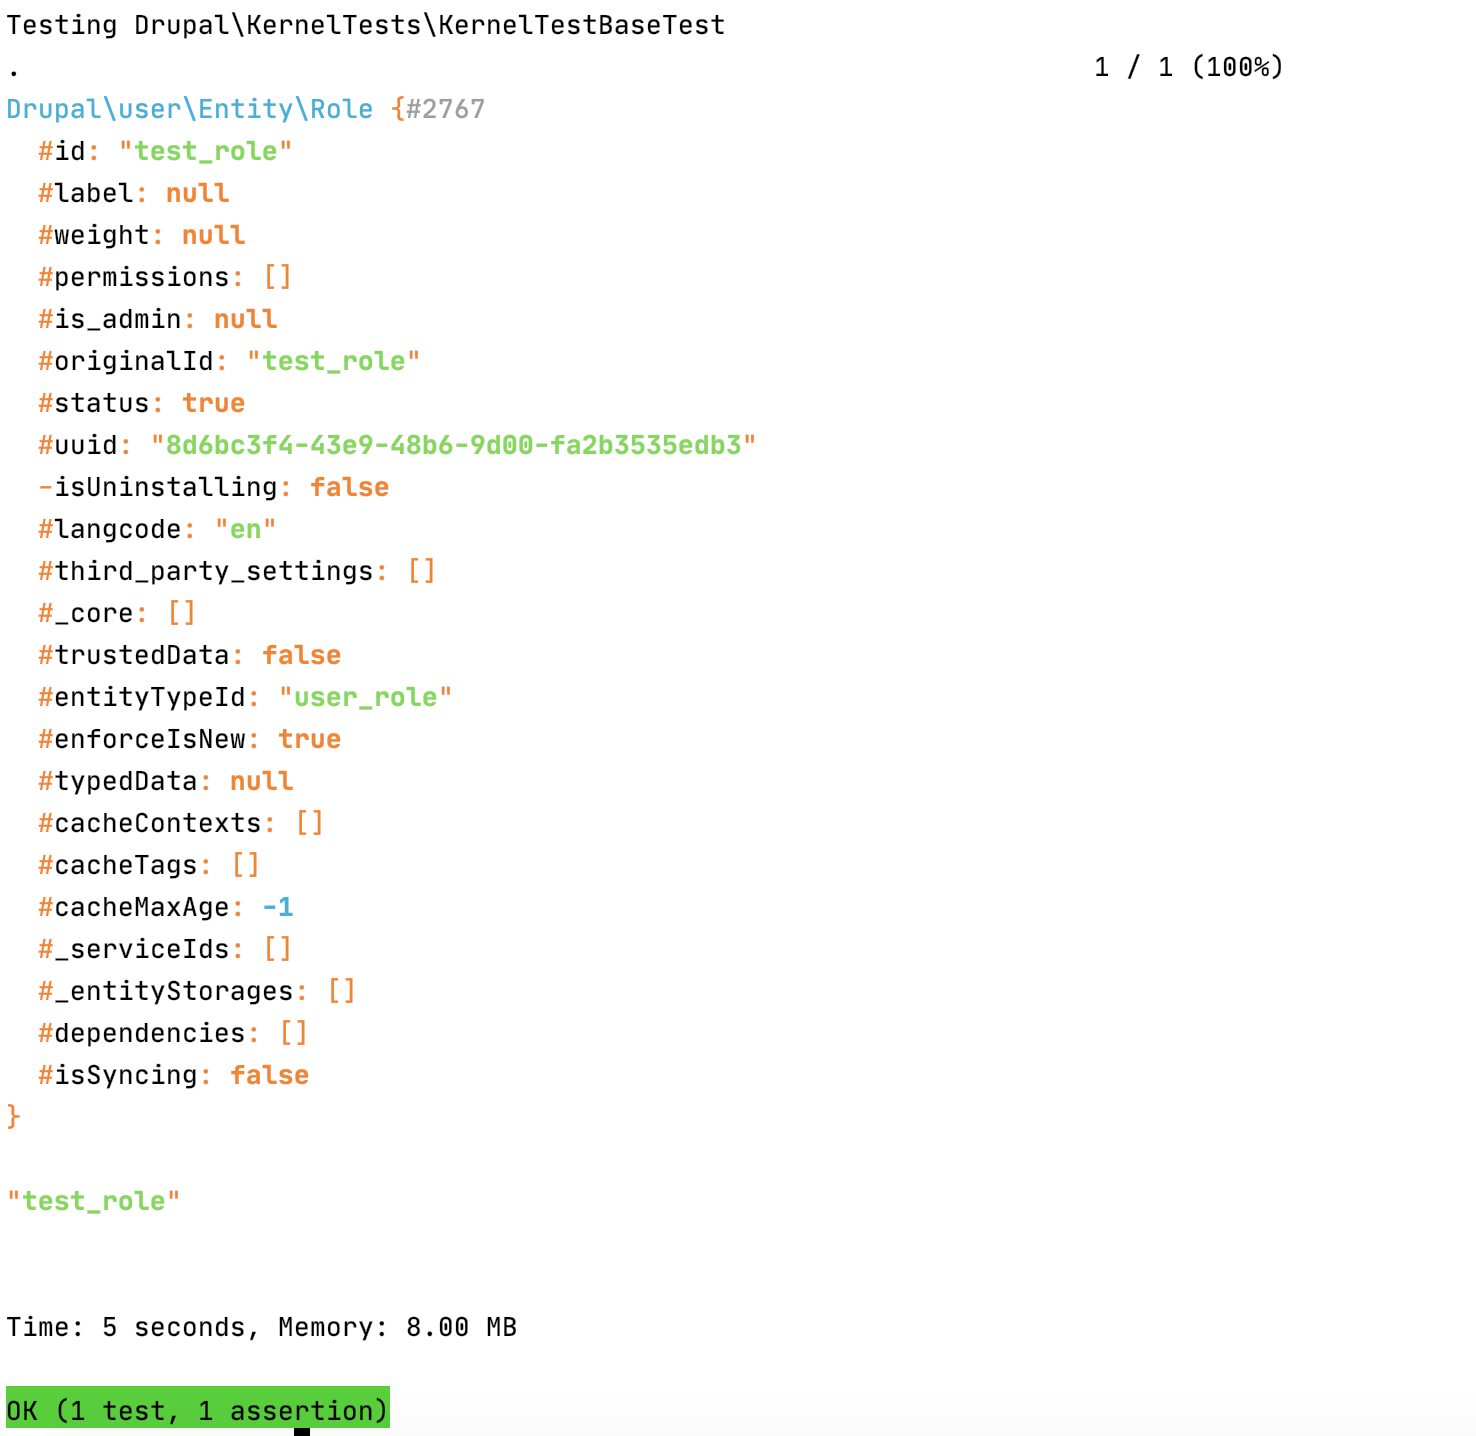The height and width of the screenshot is (1436, 1476).
Task: Click the 'Drupal\user\Entity\Role' class name
Action: click(190, 109)
